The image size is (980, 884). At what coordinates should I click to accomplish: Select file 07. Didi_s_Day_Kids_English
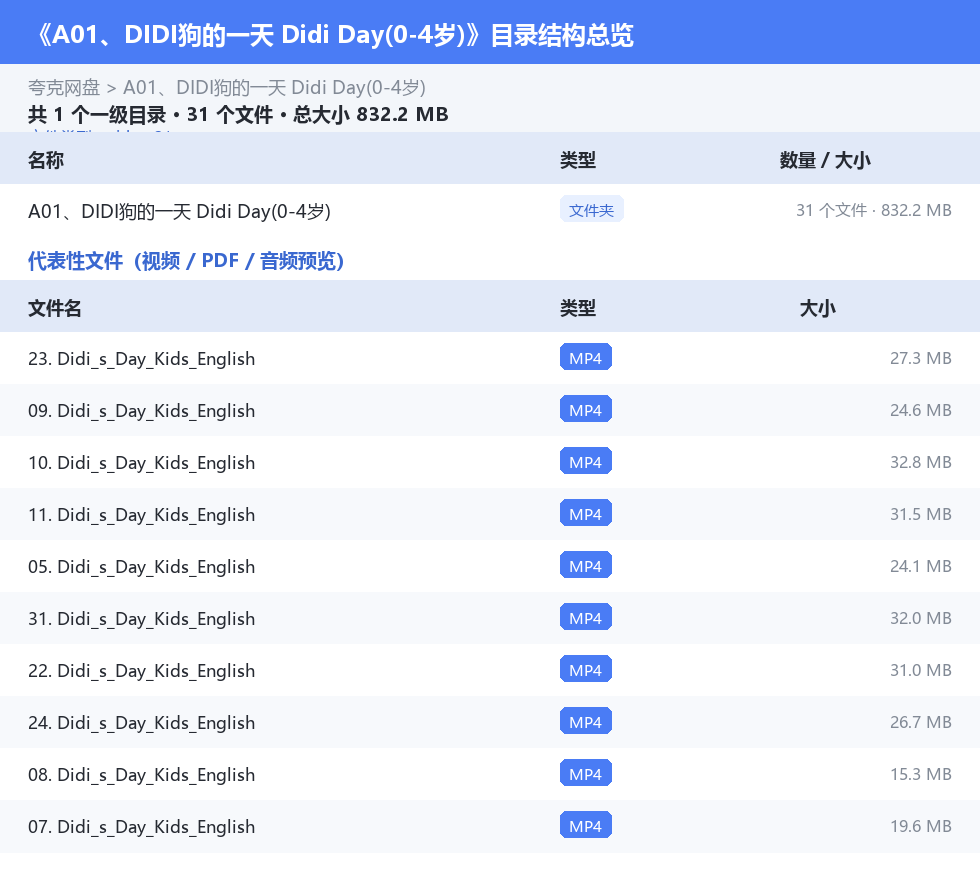(141, 826)
